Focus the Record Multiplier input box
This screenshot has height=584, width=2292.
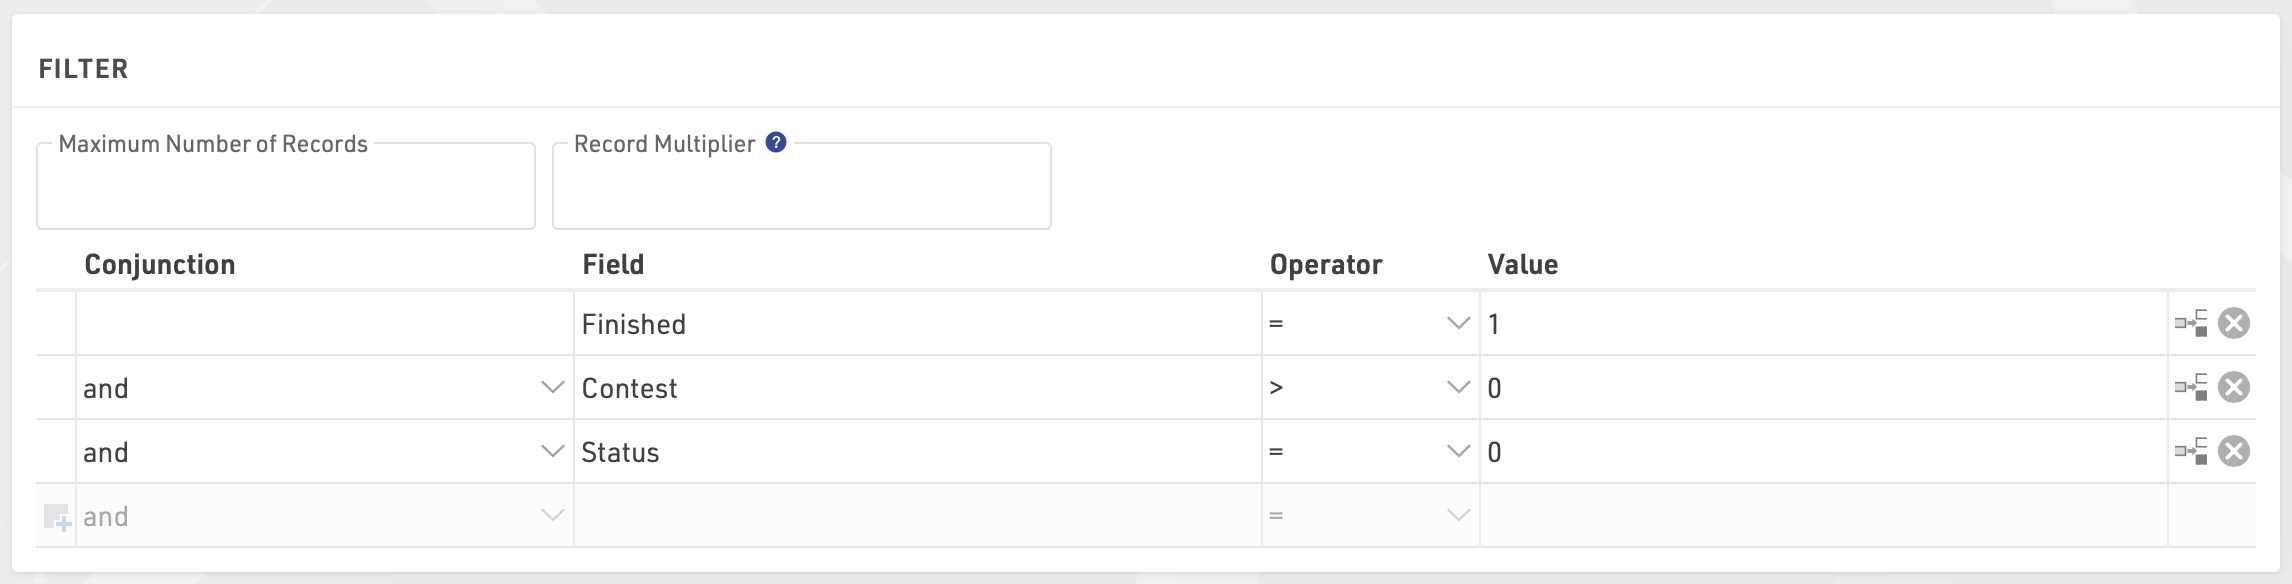pos(801,192)
